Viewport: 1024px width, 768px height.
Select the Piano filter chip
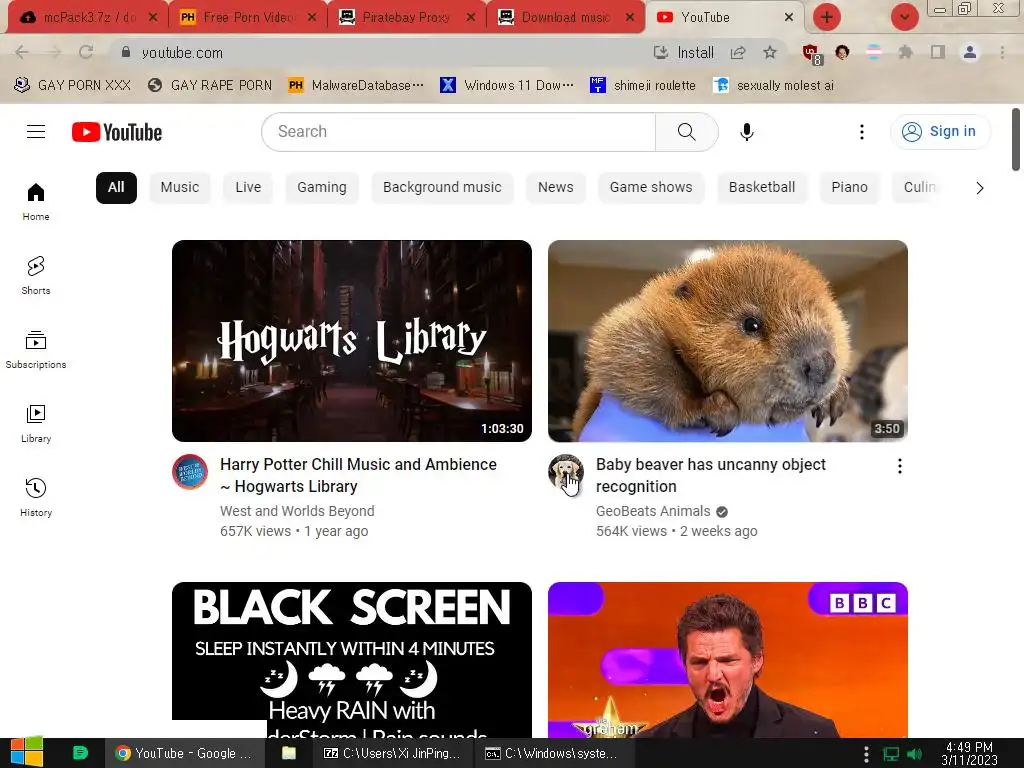coord(850,187)
